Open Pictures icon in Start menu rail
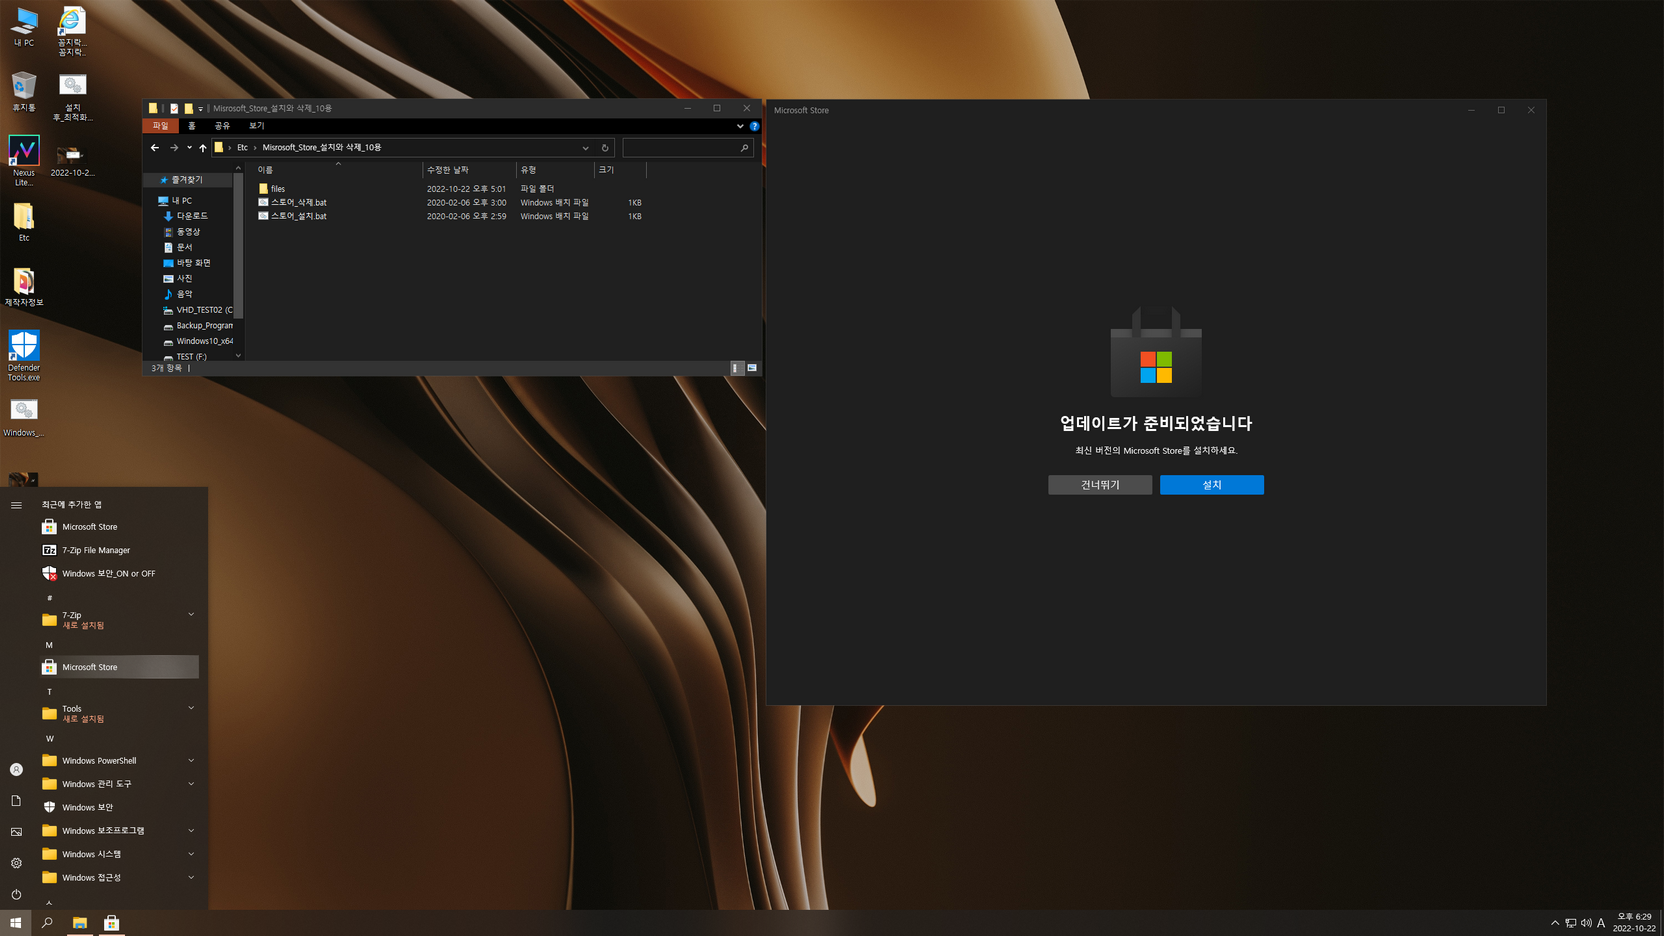 16,832
